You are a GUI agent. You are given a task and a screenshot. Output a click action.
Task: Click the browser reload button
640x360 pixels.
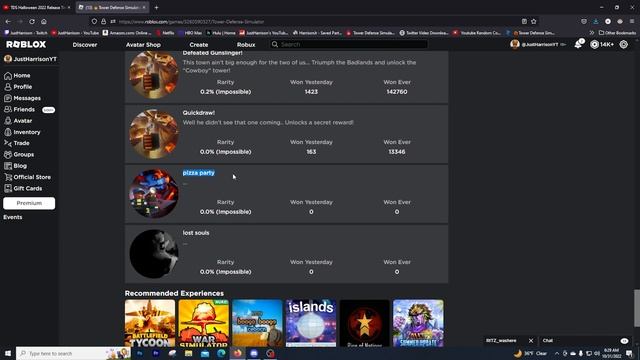click(32, 21)
